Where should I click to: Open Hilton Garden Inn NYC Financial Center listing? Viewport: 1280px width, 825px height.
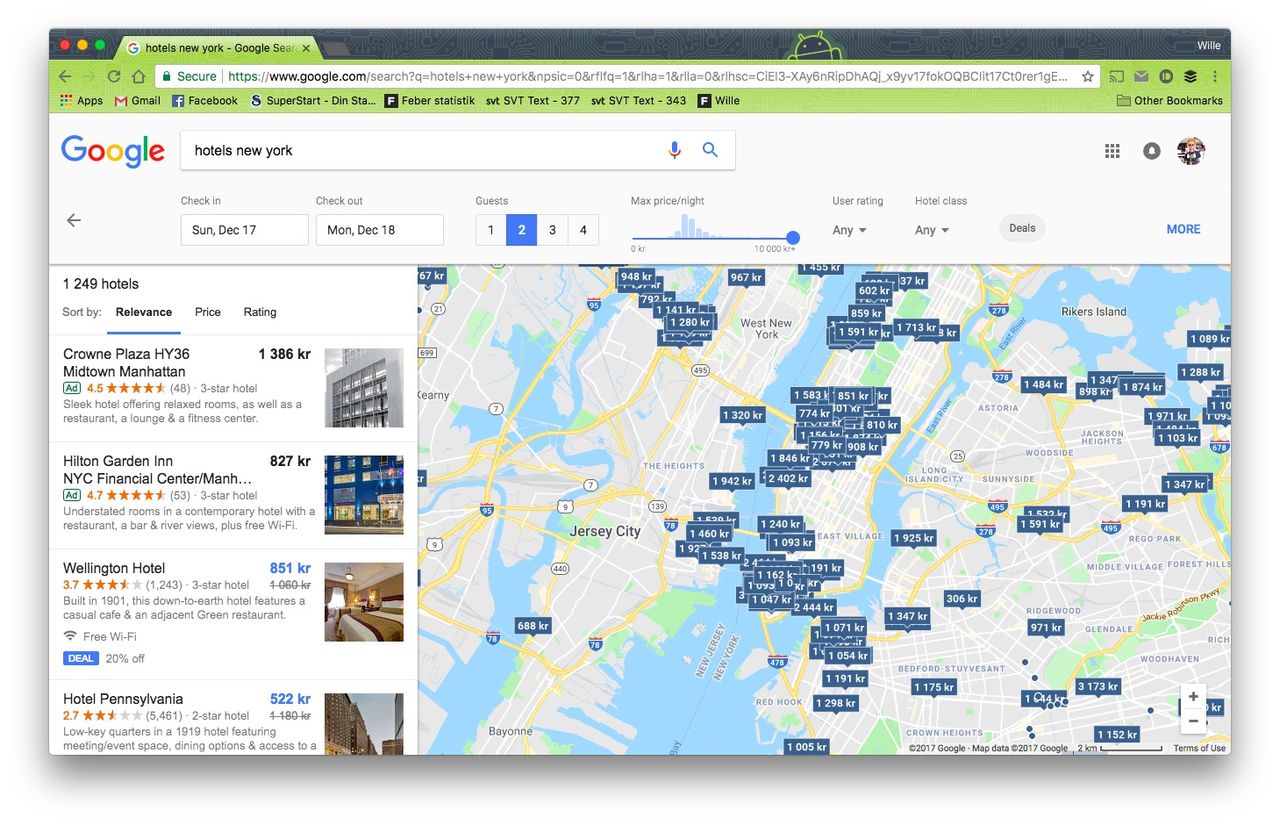(233, 495)
